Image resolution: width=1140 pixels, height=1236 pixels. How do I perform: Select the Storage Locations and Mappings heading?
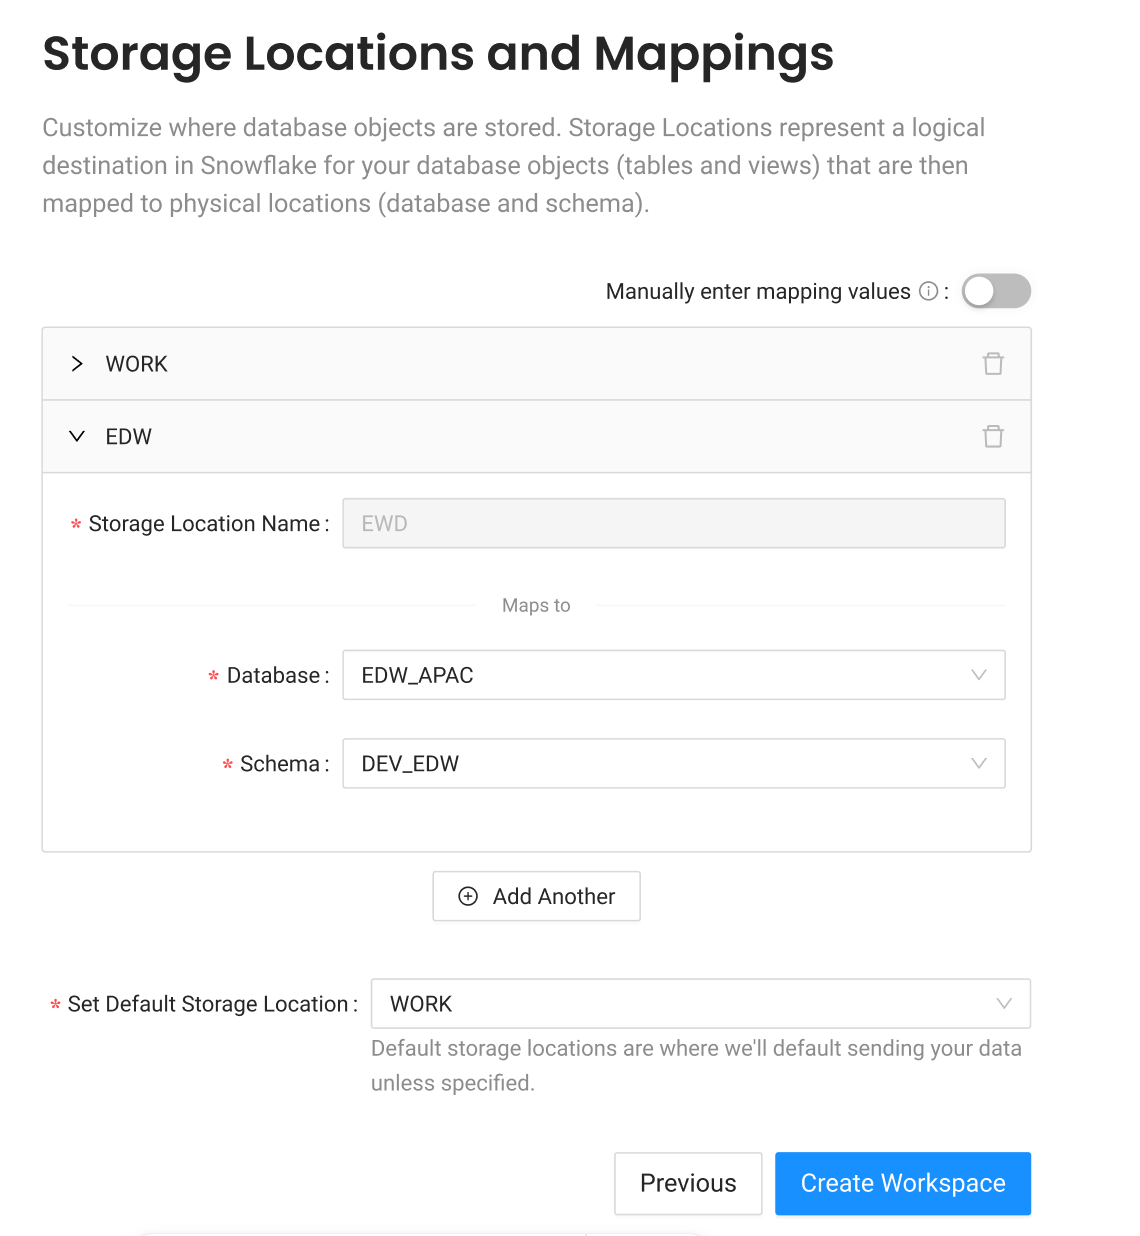(438, 53)
